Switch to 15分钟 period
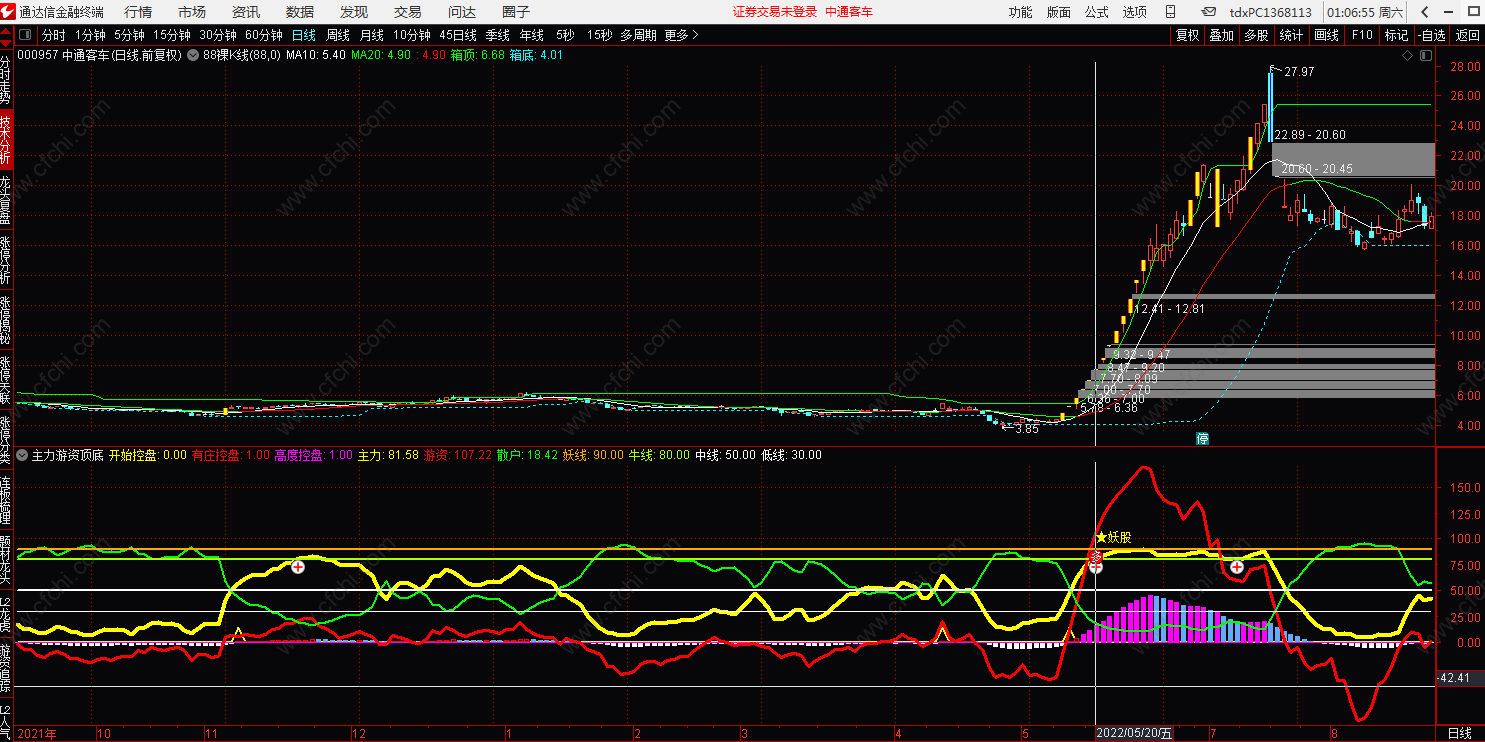The height and width of the screenshot is (742, 1485). [x=172, y=35]
